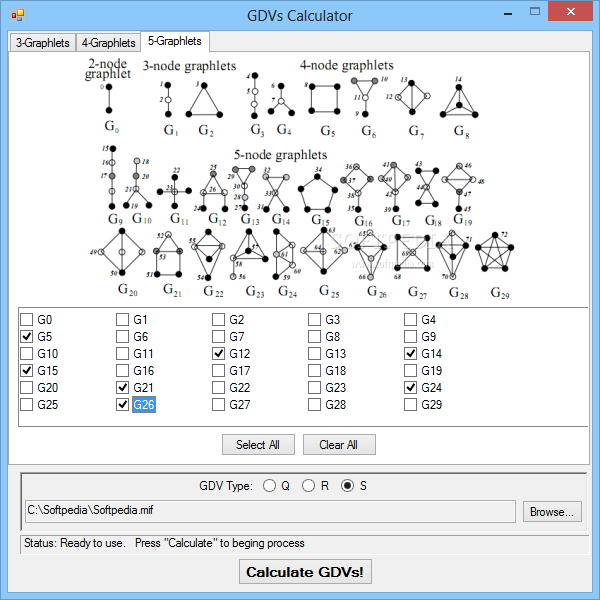The width and height of the screenshot is (600, 600).
Task: Click the G11 cross graphlet diagram
Action: click(174, 191)
